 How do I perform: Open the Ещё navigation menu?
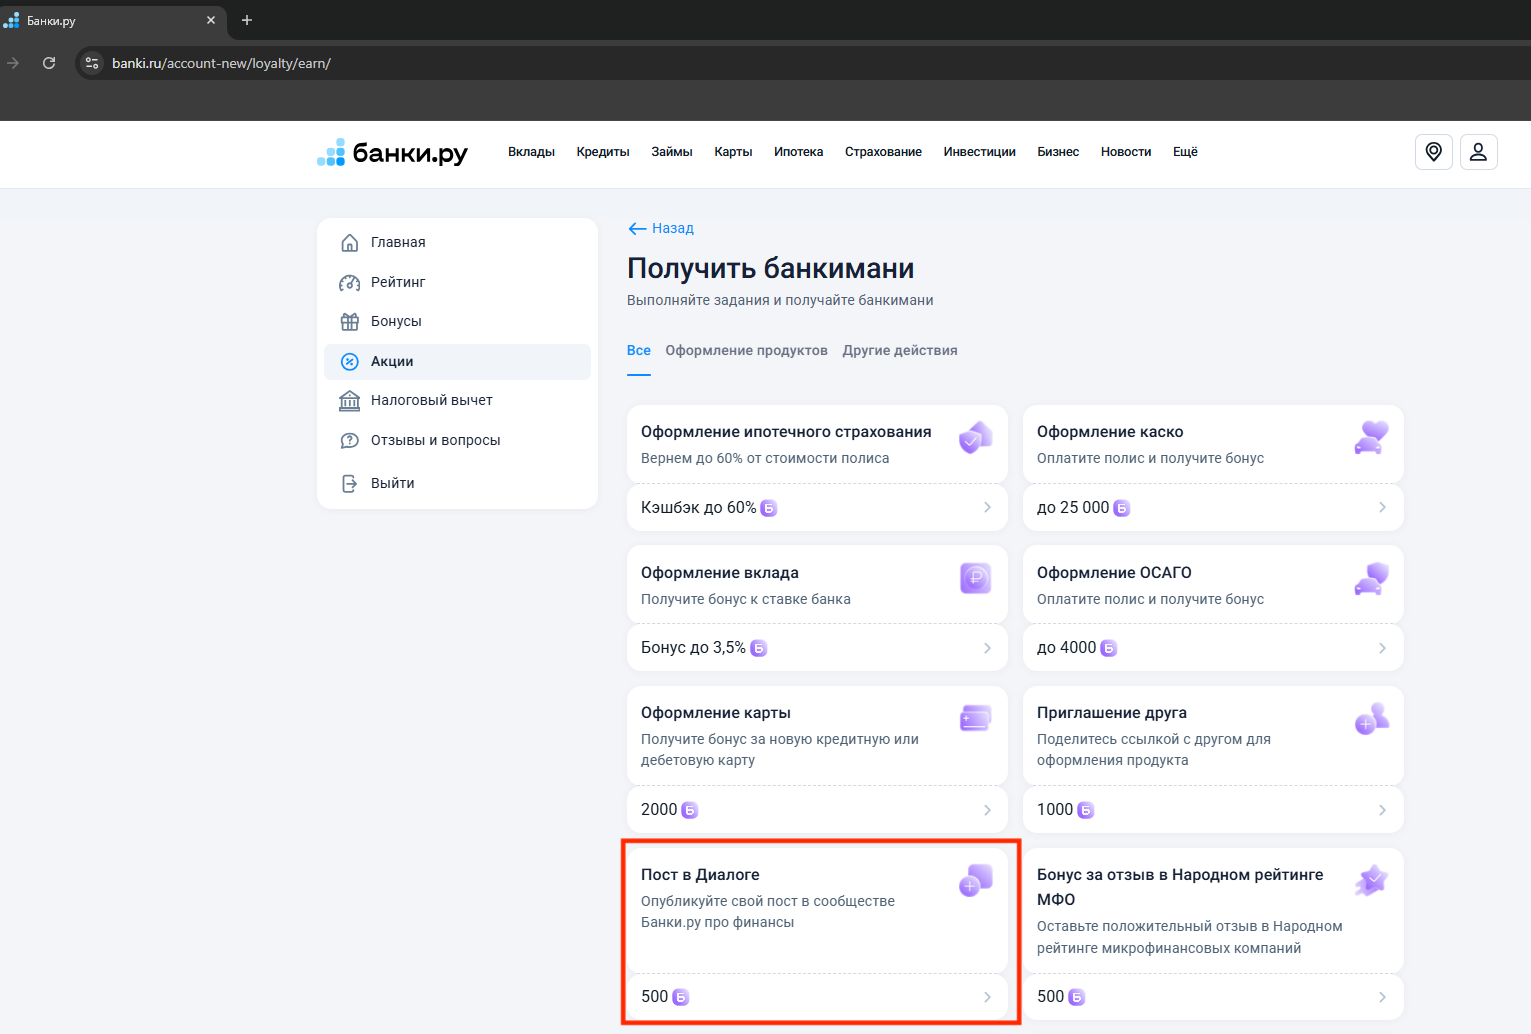[1185, 152]
